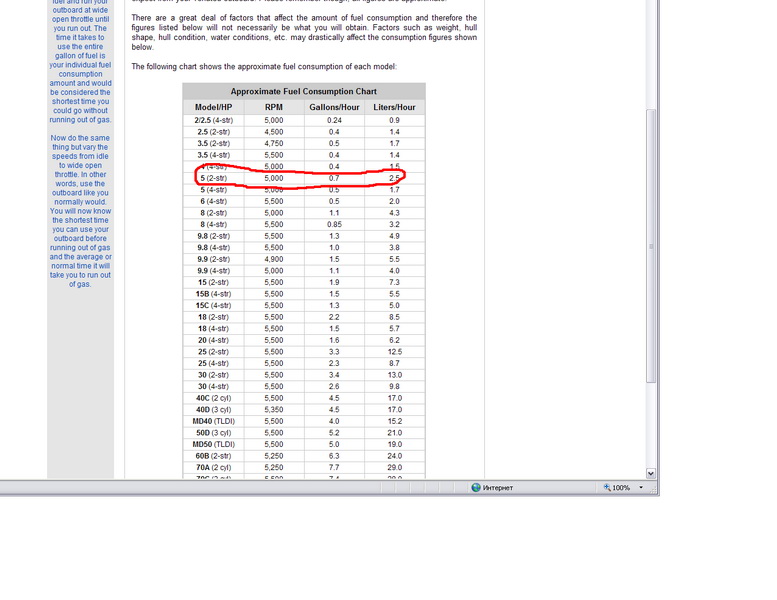Click the Model/HP column header
The height and width of the screenshot is (600, 777).
[x=213, y=107]
